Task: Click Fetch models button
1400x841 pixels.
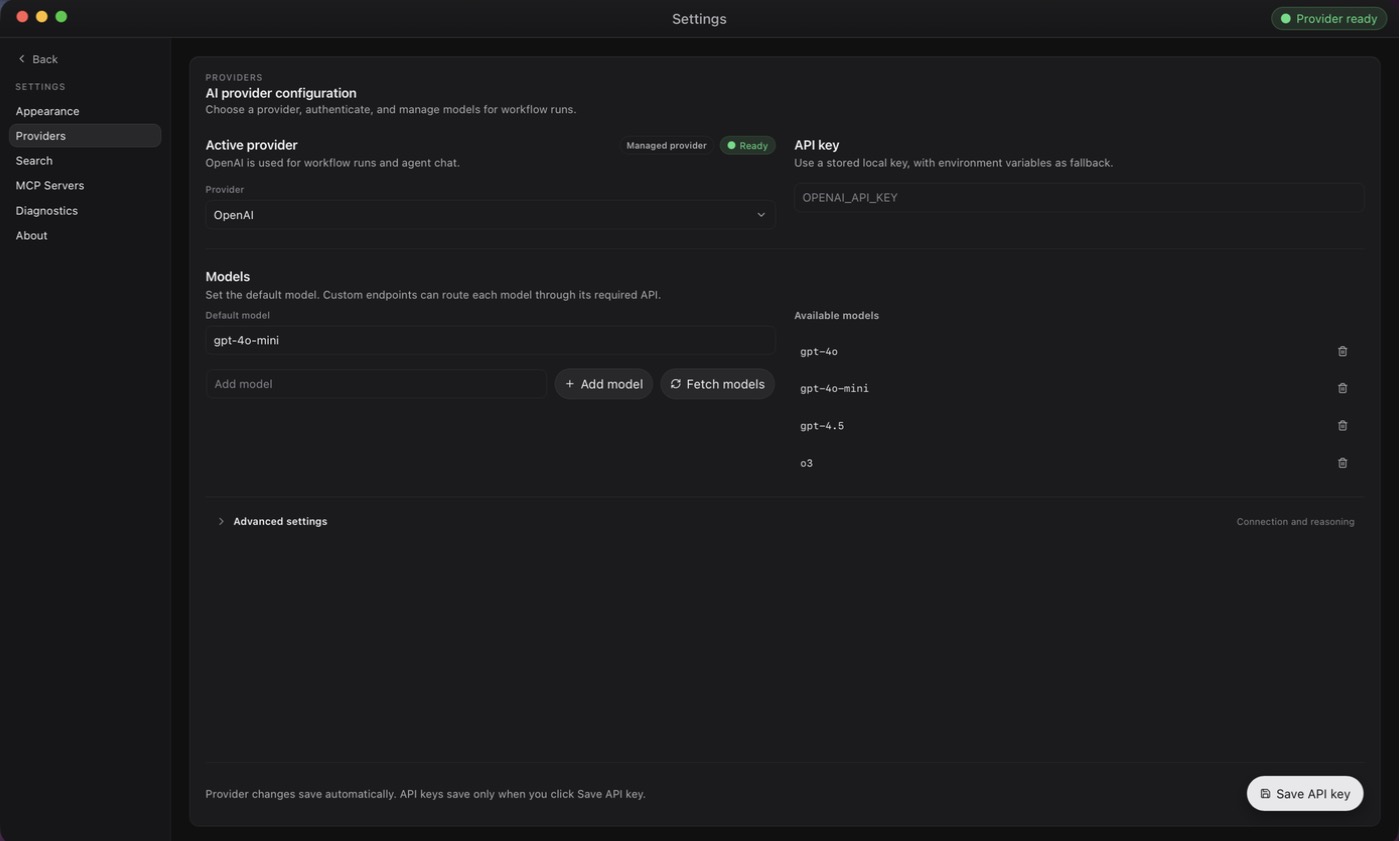Action: click(x=717, y=384)
